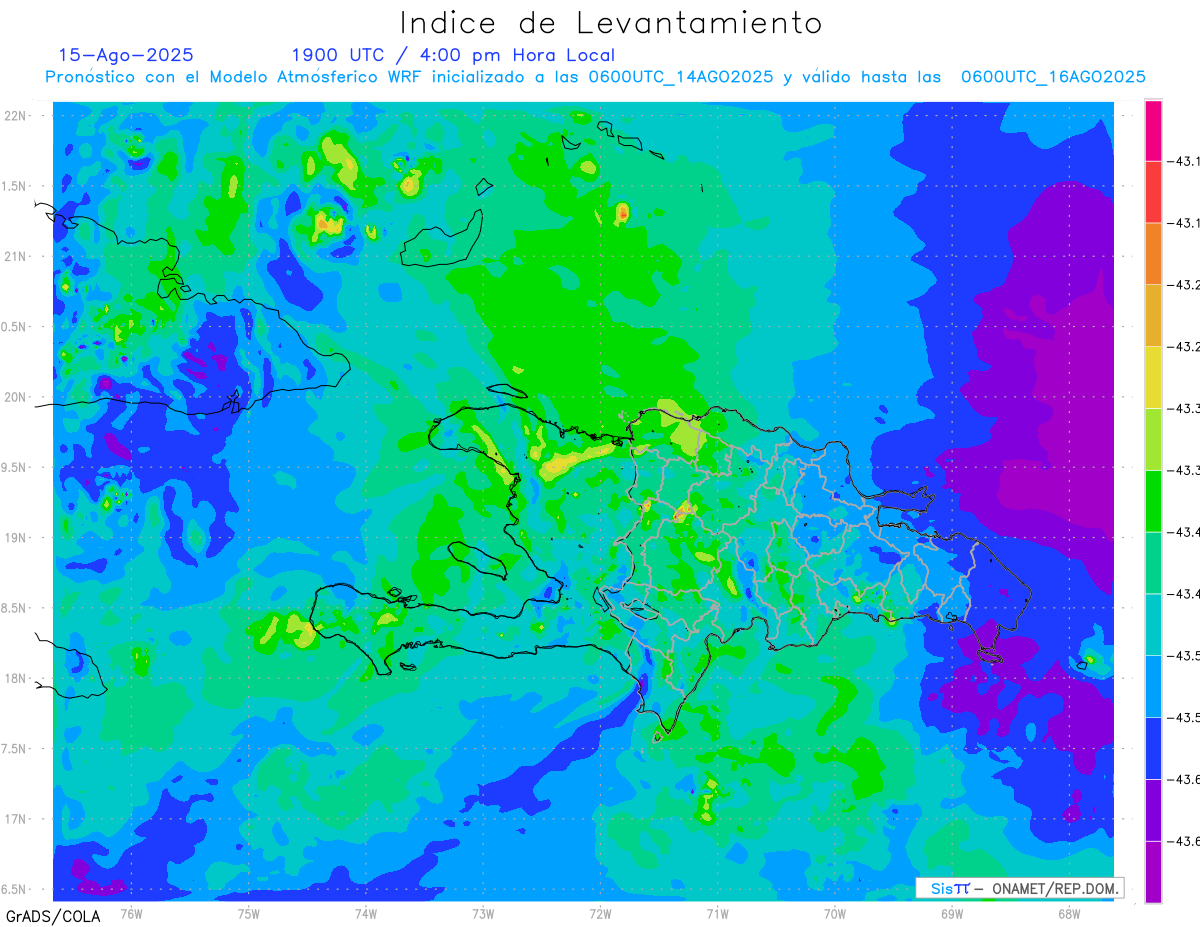Select the '1.5N' latitude tick label

coord(15,186)
